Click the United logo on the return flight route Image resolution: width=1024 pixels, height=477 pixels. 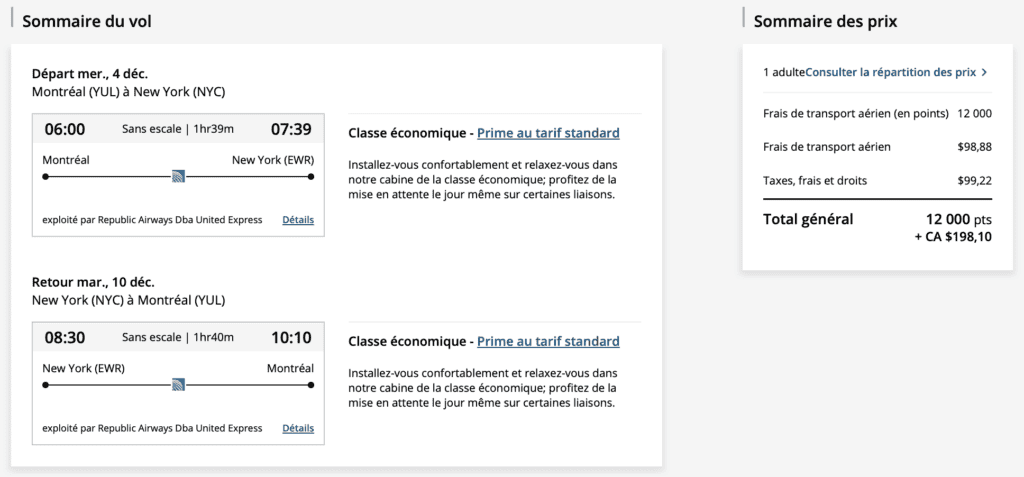[x=178, y=385]
